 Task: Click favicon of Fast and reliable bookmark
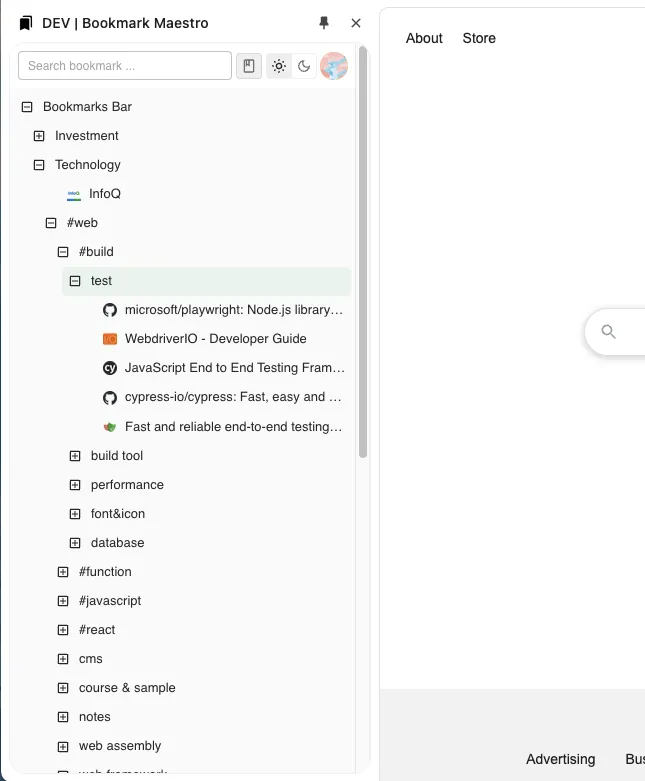click(110, 426)
